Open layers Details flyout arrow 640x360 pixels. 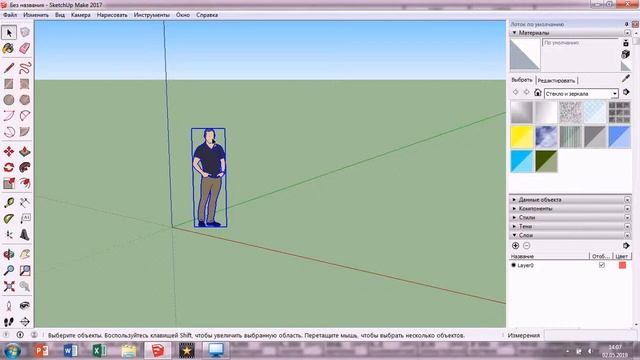[x=626, y=245]
